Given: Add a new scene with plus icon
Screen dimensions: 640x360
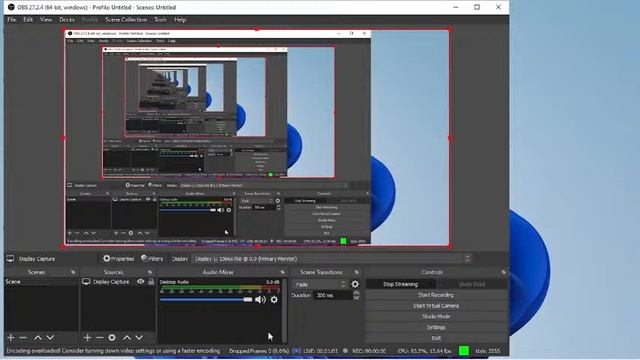Looking at the screenshot, I should (x=11, y=338).
